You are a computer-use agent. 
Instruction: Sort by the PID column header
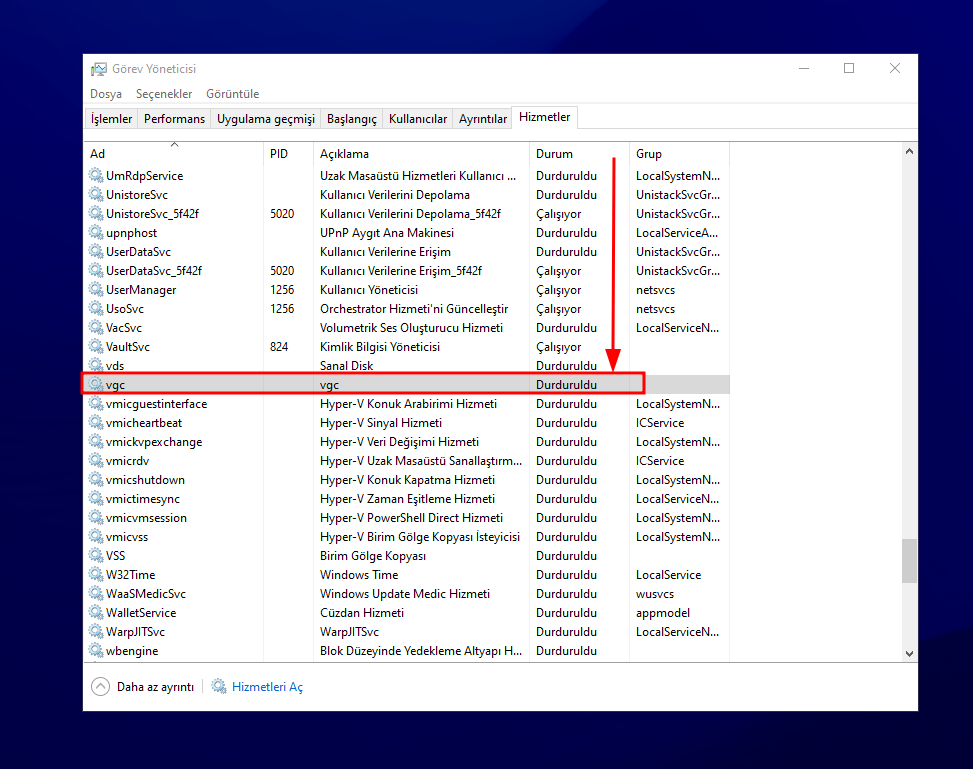pos(289,153)
